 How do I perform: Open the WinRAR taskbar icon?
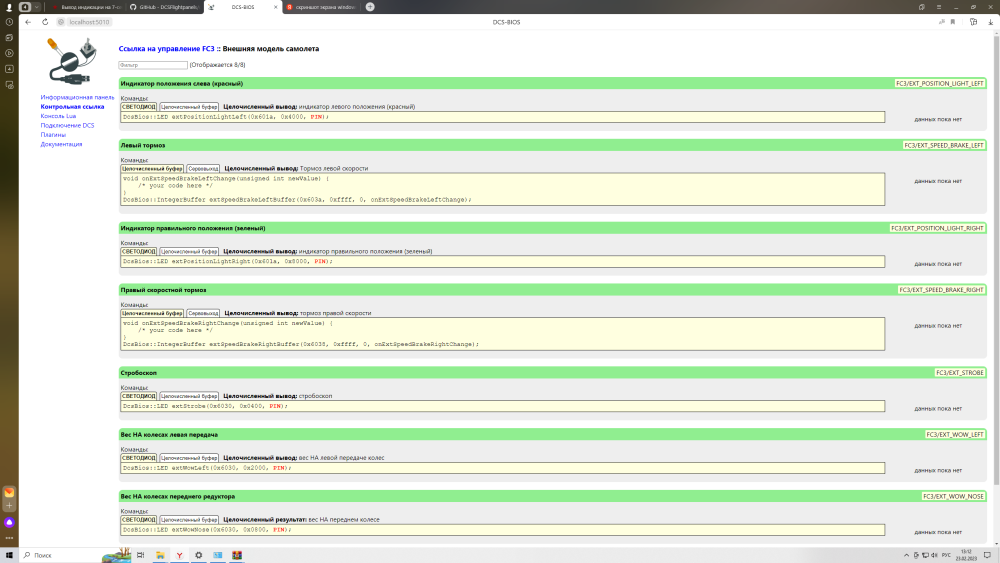(237, 555)
